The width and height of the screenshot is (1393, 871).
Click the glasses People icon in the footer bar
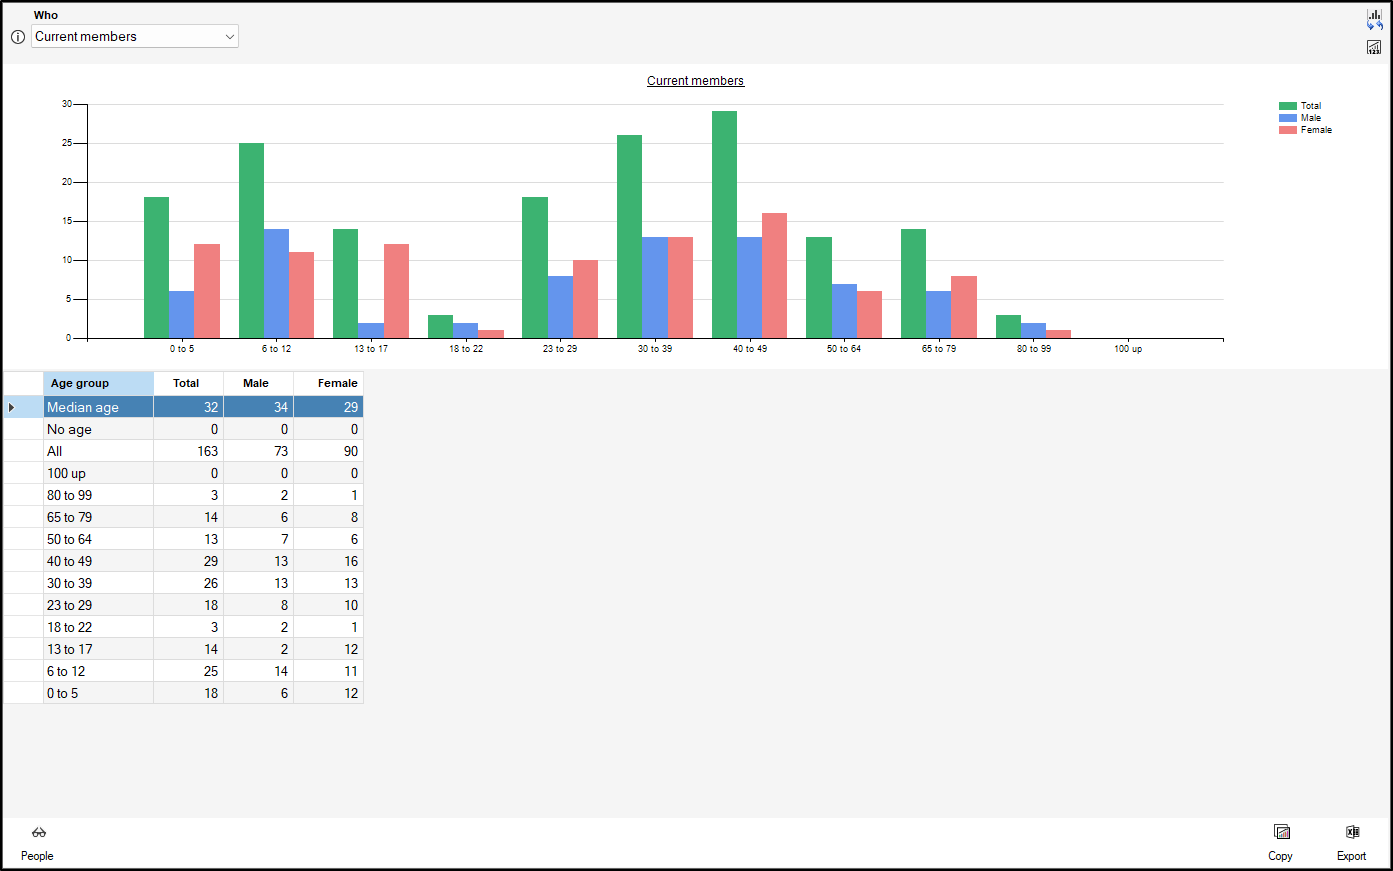tap(37, 832)
